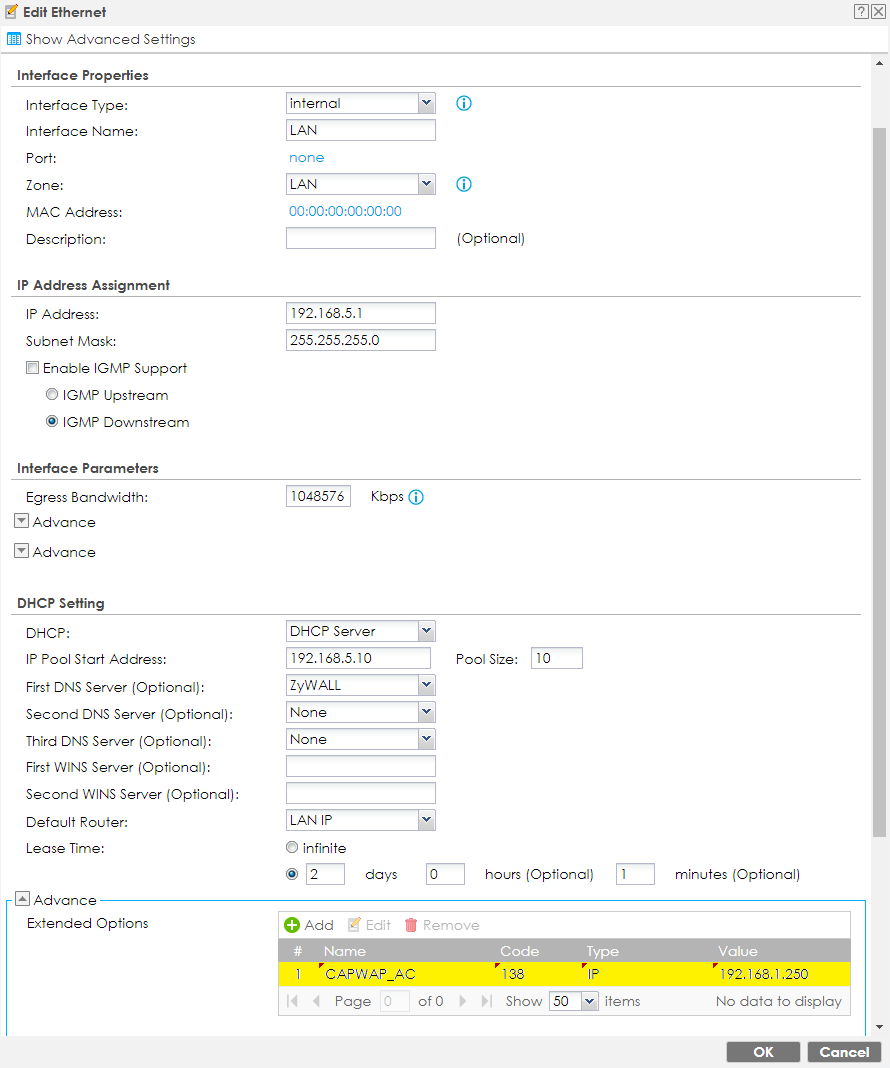Click the 192.168.1.250 value cell
This screenshot has height=1068, width=890.
tap(763, 974)
